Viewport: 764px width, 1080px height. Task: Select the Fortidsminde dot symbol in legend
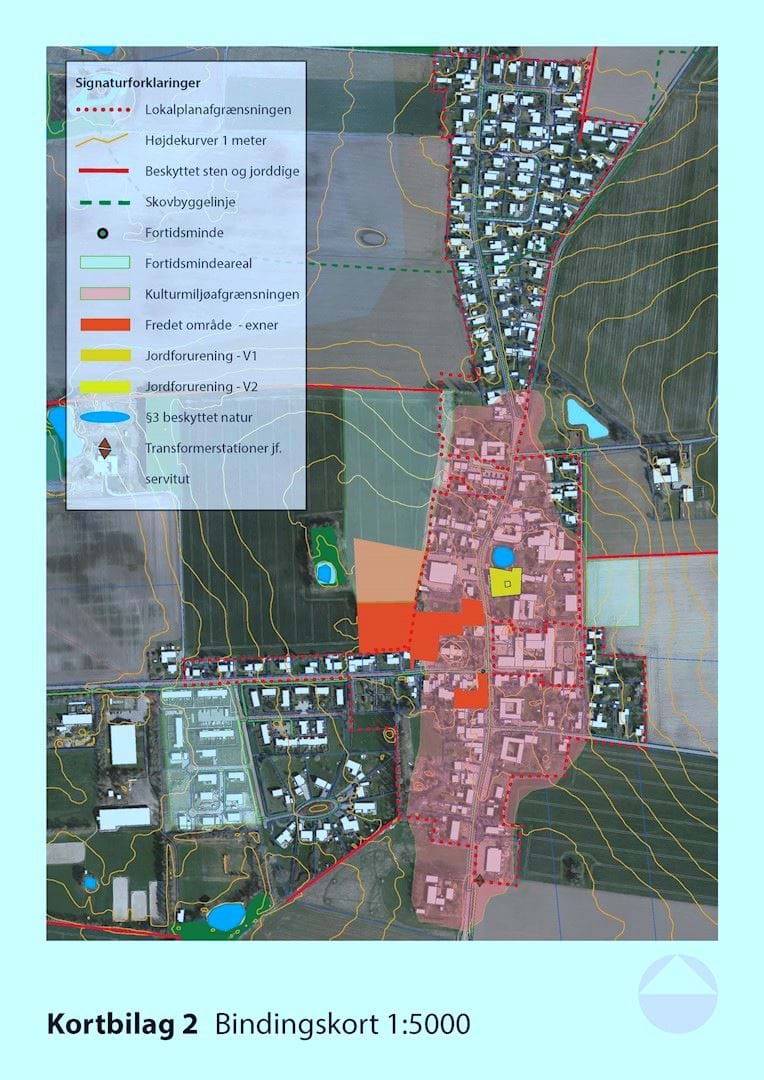[x=103, y=234]
